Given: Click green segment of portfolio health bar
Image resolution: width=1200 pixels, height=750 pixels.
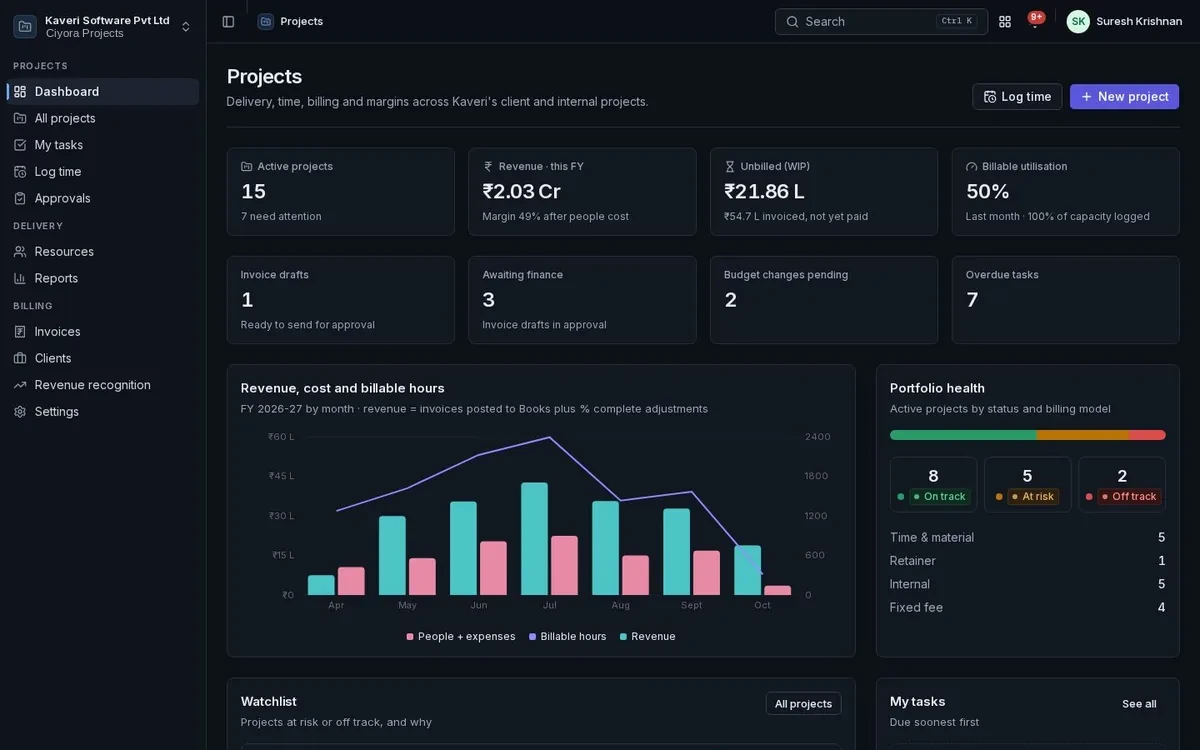Looking at the screenshot, I should point(963,435).
